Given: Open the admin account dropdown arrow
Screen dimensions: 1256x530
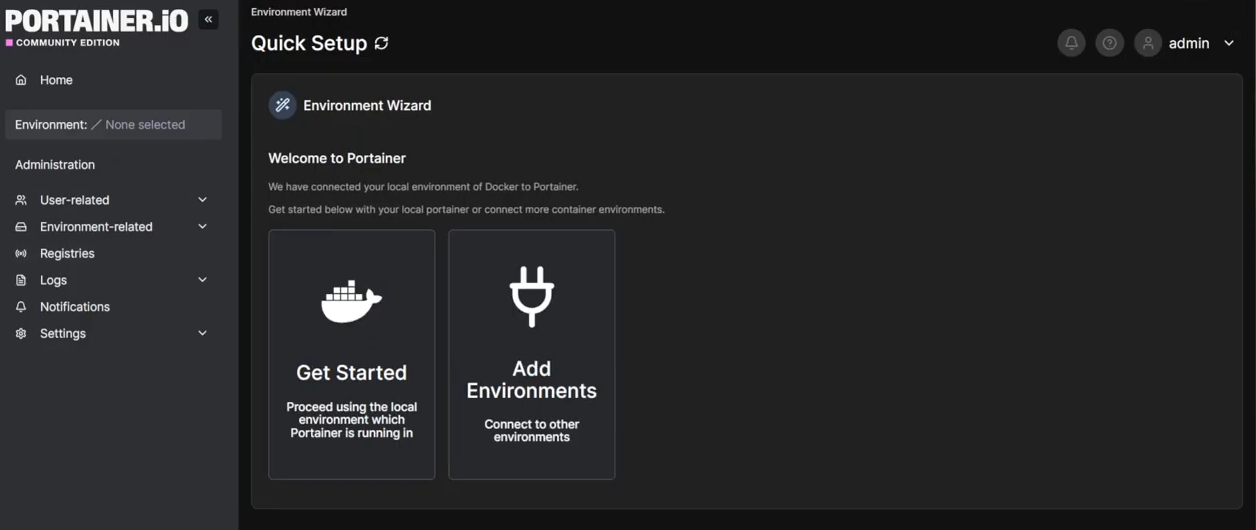Looking at the screenshot, I should point(1229,43).
